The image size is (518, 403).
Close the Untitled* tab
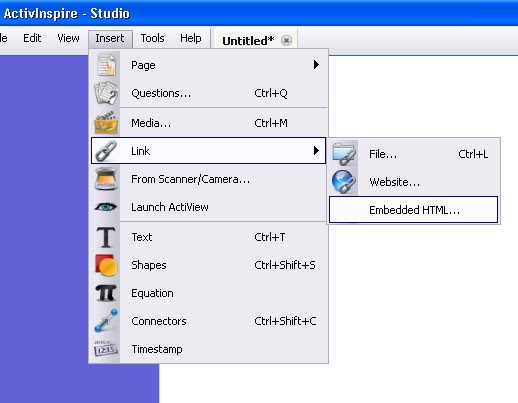pos(286,41)
